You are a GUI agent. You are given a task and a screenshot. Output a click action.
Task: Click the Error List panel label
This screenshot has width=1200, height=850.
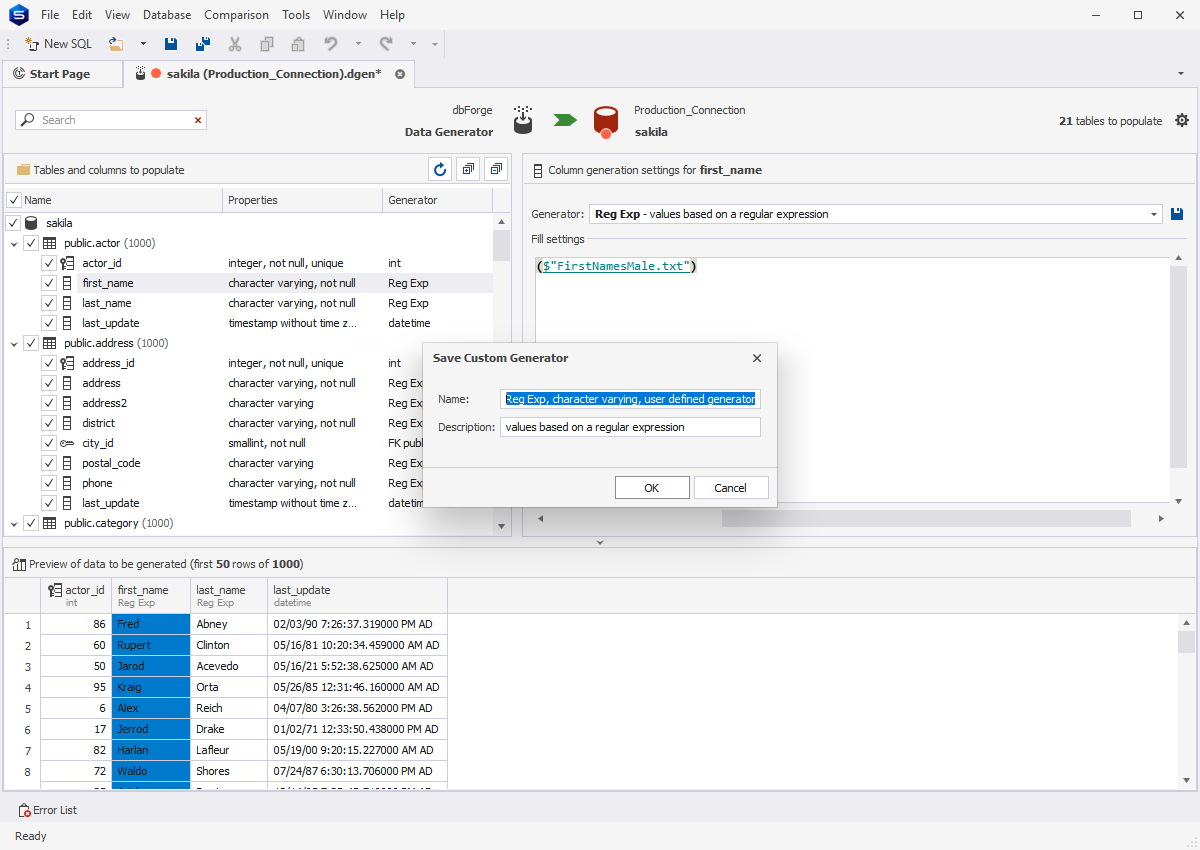55,810
